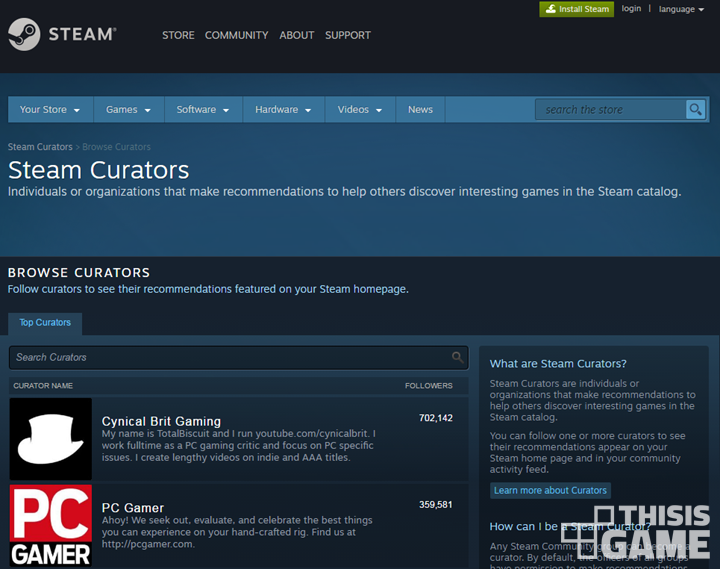Click the login link

(631, 9)
